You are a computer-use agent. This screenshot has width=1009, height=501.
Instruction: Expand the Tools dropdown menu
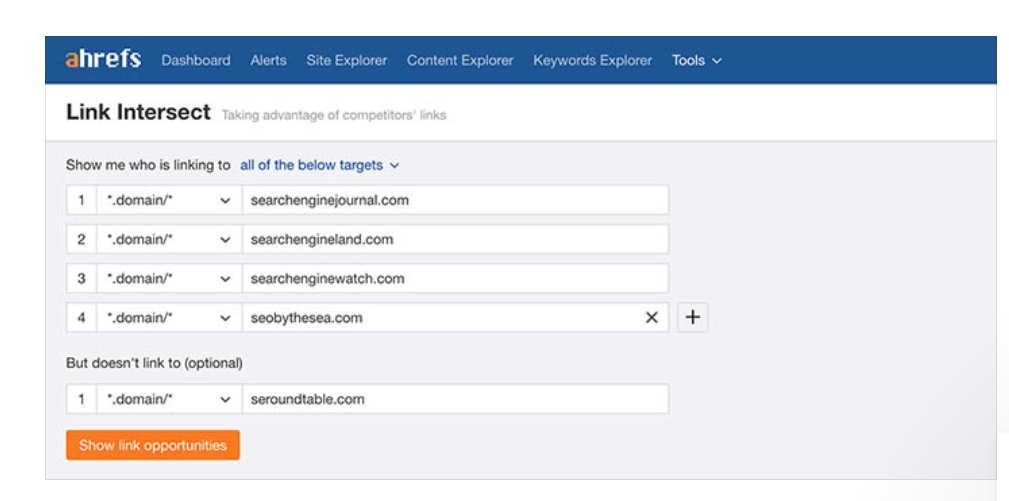tap(697, 60)
